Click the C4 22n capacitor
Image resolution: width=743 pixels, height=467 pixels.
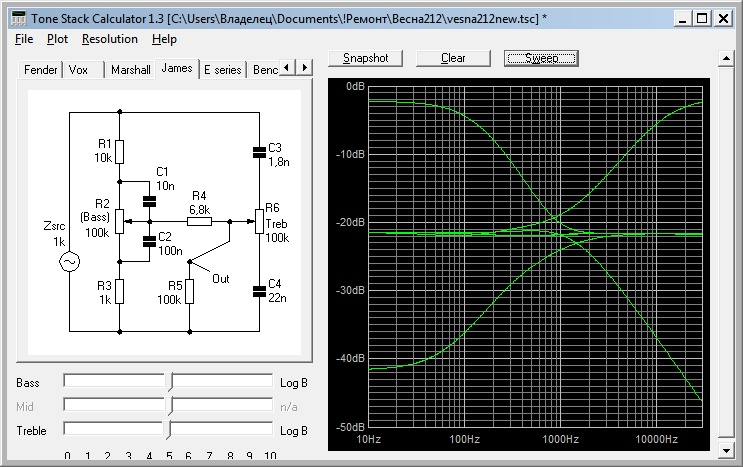[x=259, y=291]
